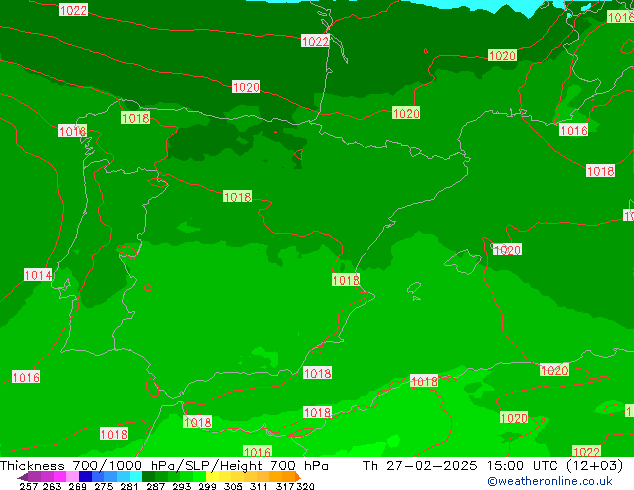Click the 1018 label on Spain's north coast

click(x=135, y=118)
